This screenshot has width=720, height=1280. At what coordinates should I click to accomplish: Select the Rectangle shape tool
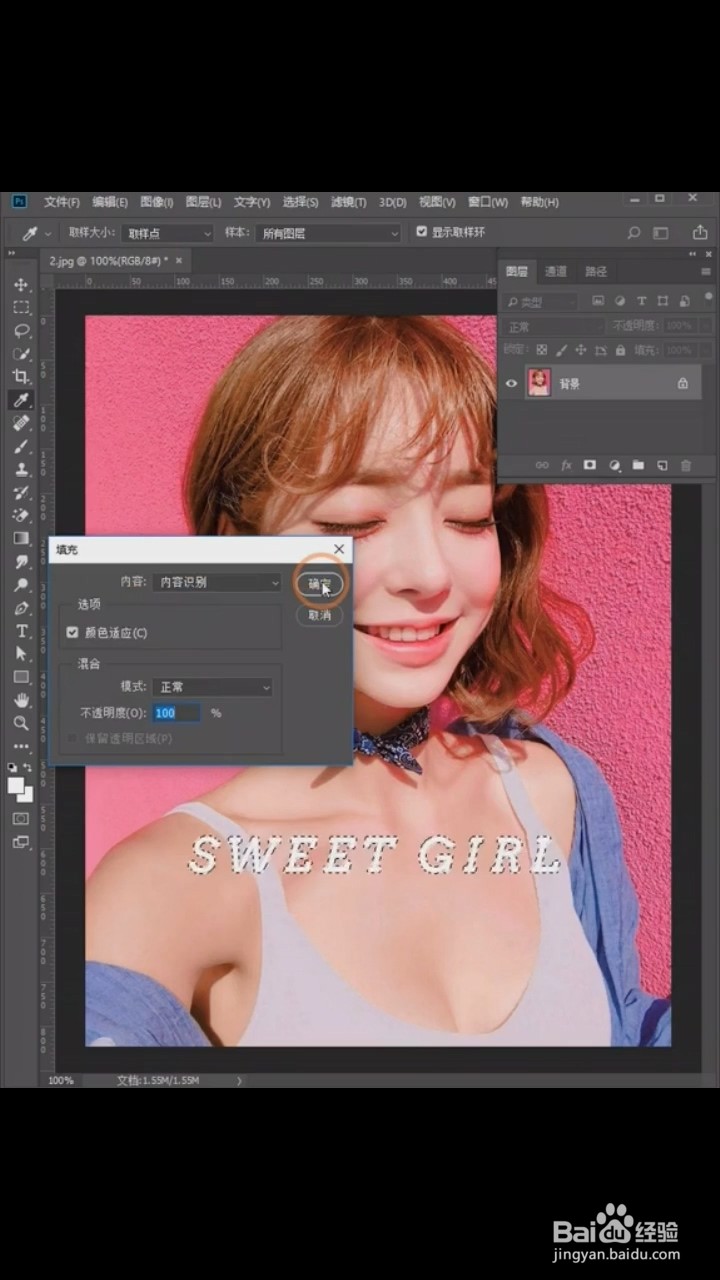click(x=21, y=676)
